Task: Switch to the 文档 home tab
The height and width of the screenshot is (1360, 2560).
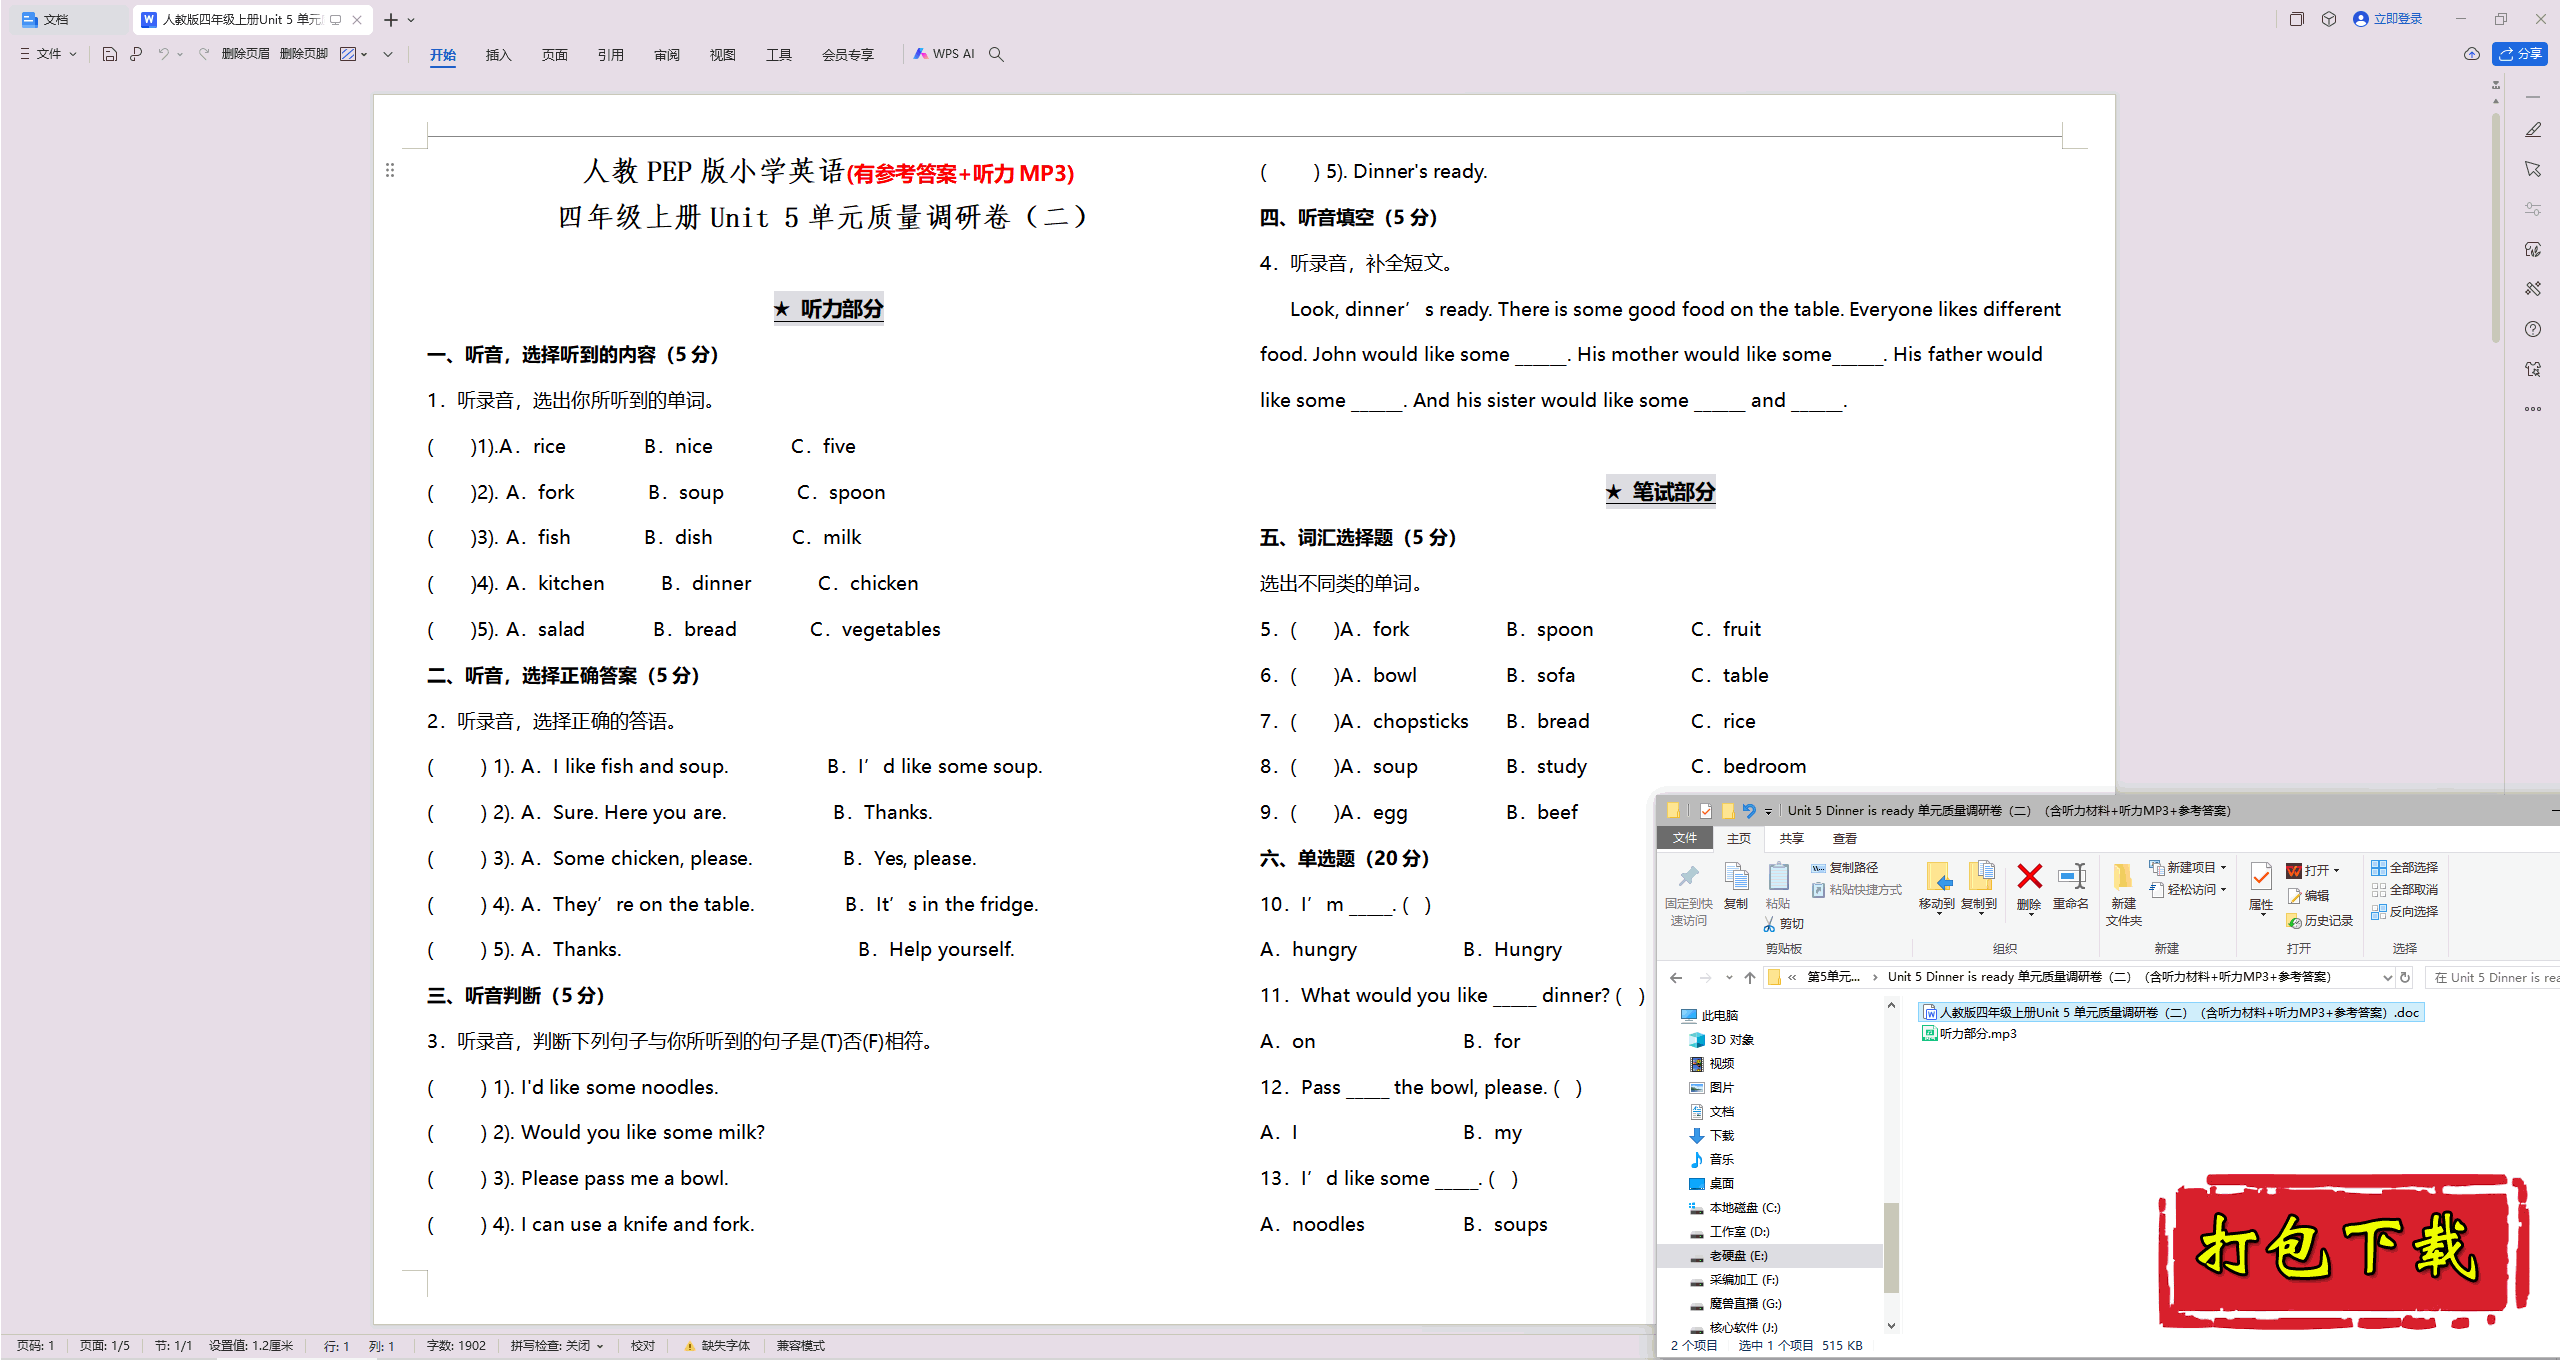Action: 70,19
